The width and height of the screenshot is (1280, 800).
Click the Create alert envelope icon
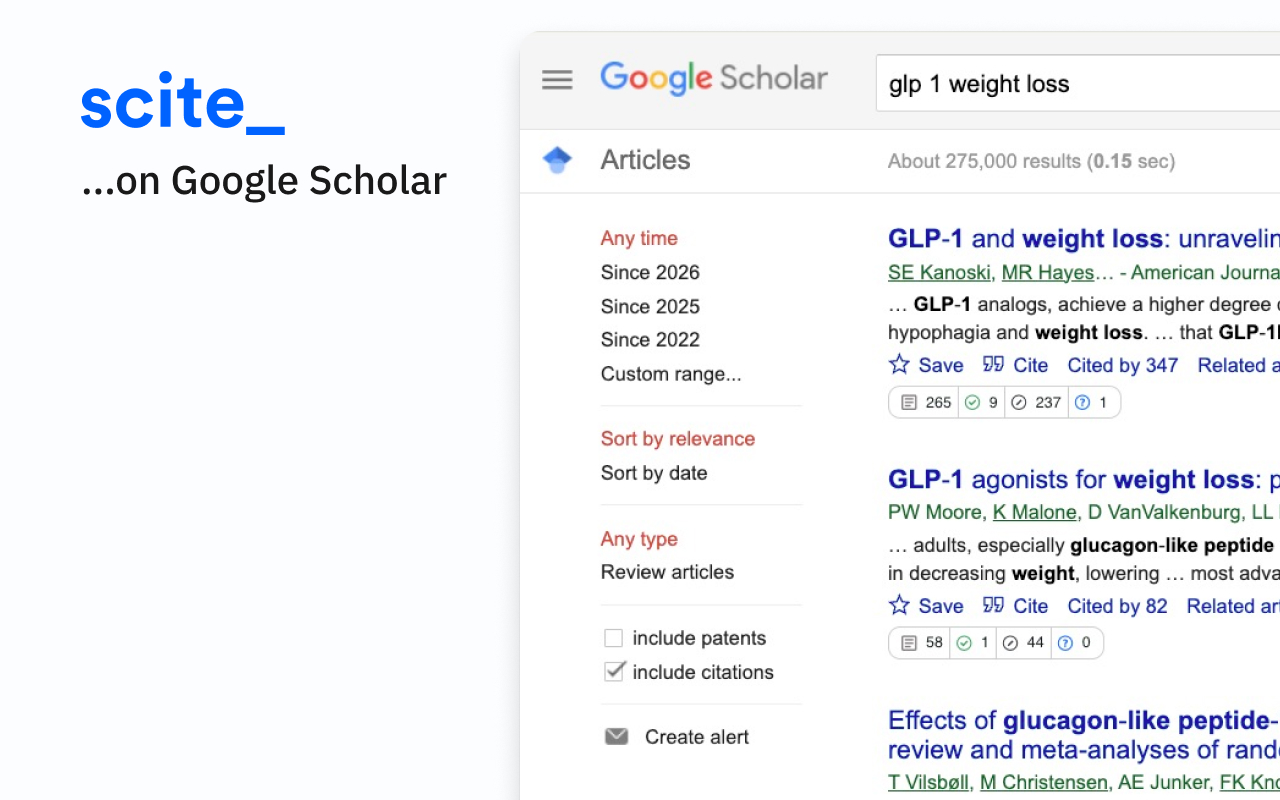617,737
